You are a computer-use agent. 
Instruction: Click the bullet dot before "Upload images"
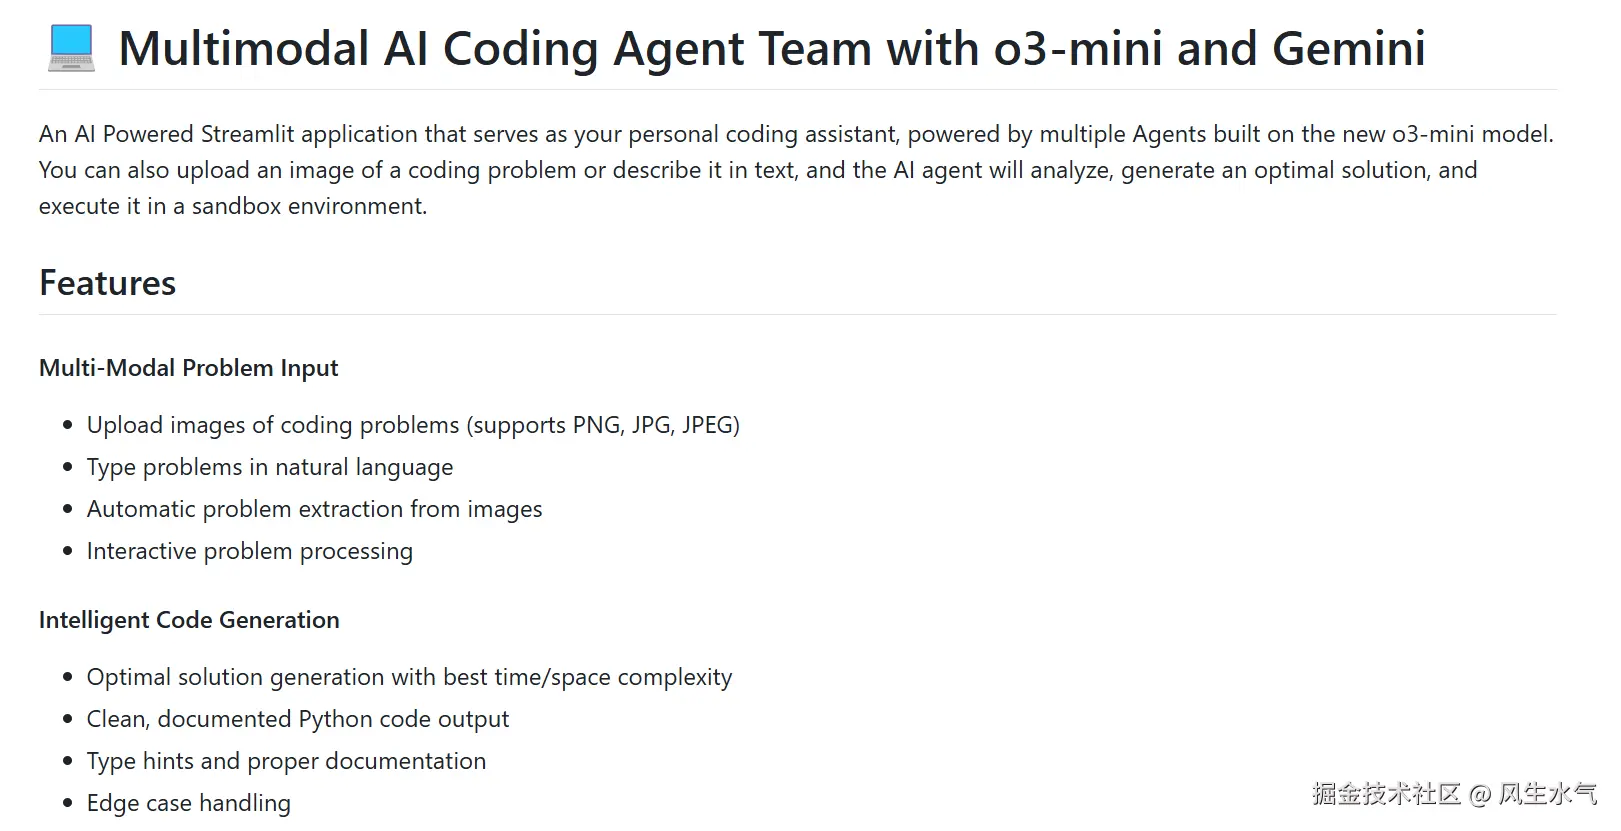(68, 425)
